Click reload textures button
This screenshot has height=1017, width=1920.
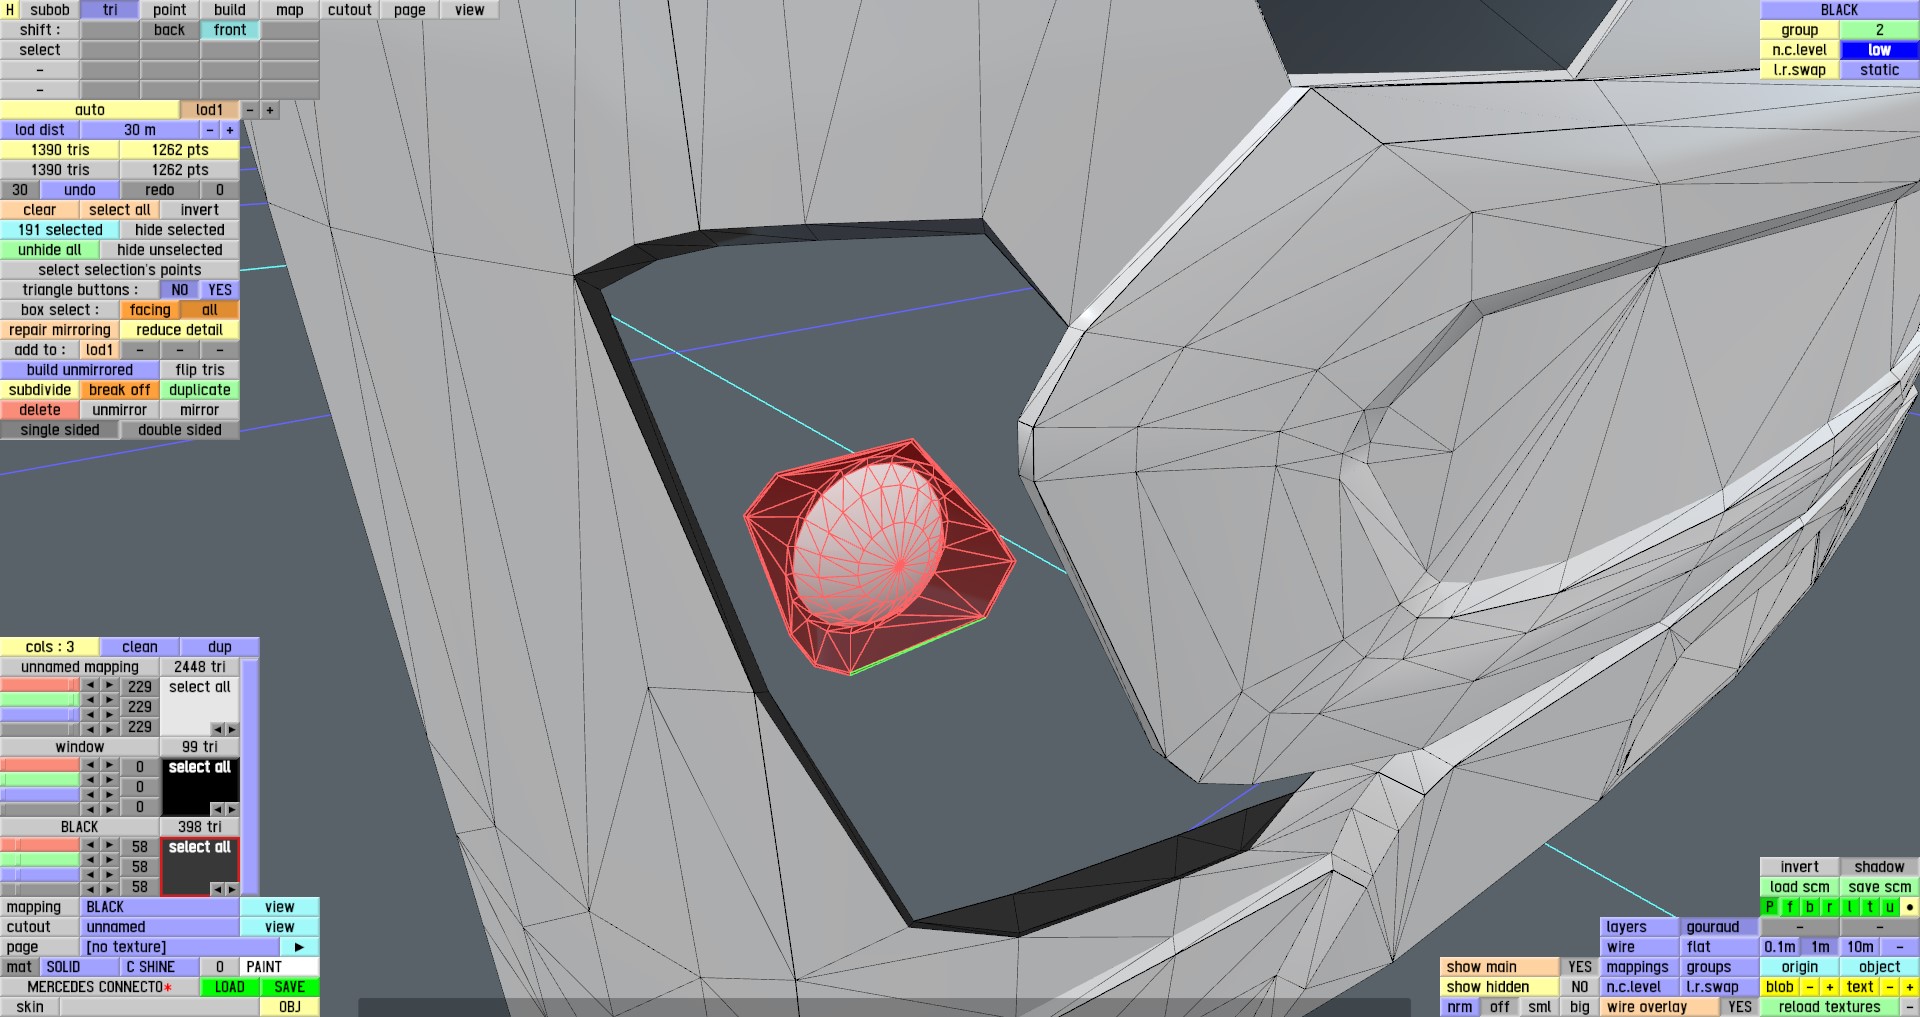click(1830, 1007)
